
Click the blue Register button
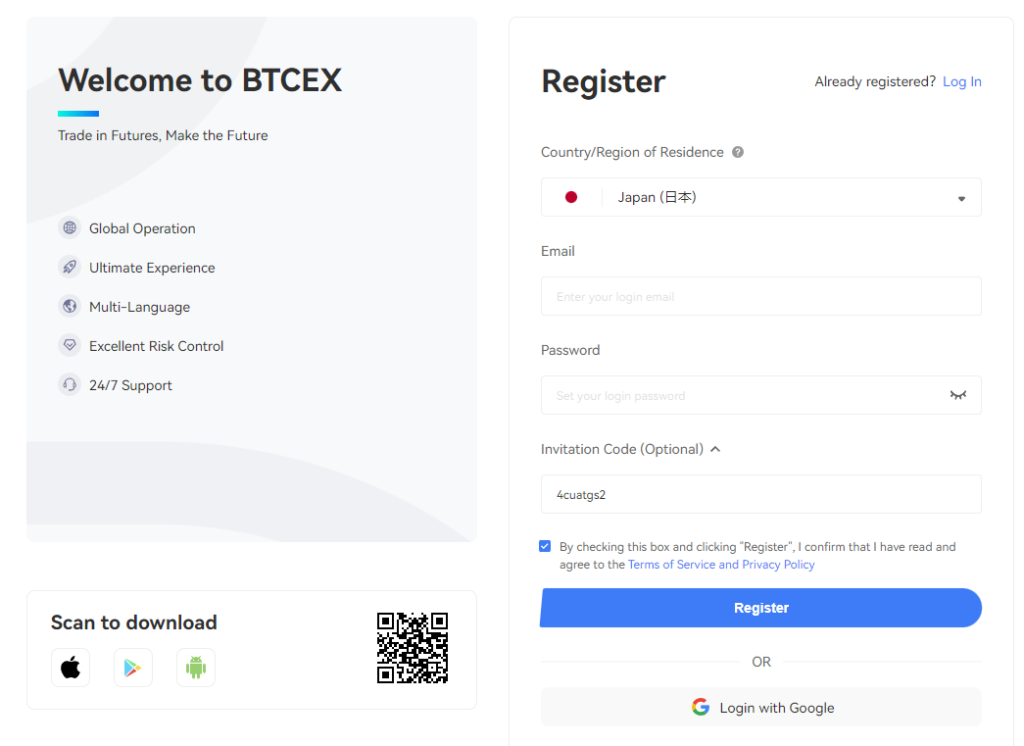click(761, 608)
